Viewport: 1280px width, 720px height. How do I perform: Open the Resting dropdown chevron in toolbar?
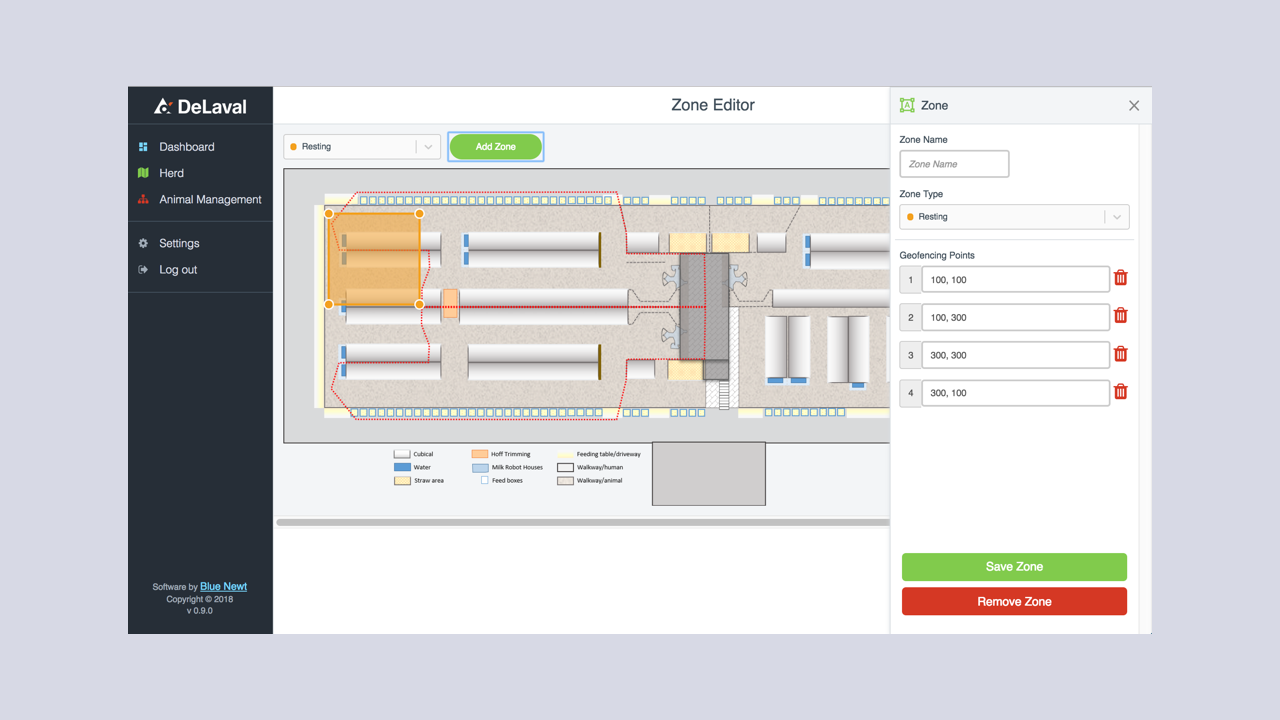(428, 146)
